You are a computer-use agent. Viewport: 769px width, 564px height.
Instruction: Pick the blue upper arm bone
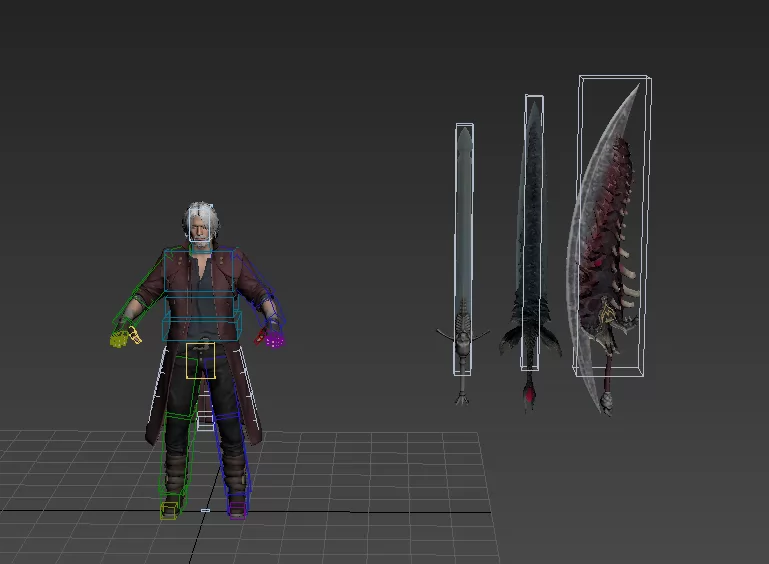tap(251, 282)
